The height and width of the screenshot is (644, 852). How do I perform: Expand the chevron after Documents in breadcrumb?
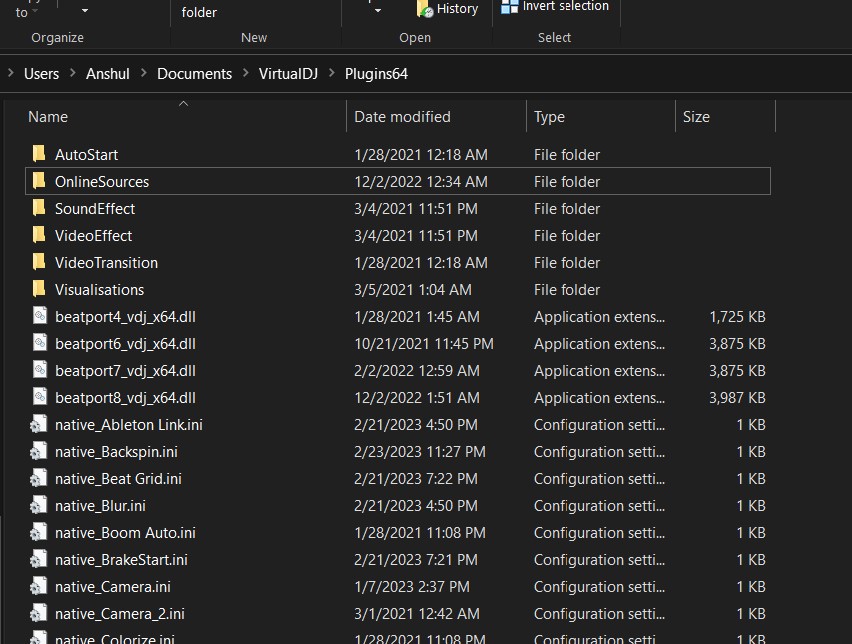click(x=246, y=73)
